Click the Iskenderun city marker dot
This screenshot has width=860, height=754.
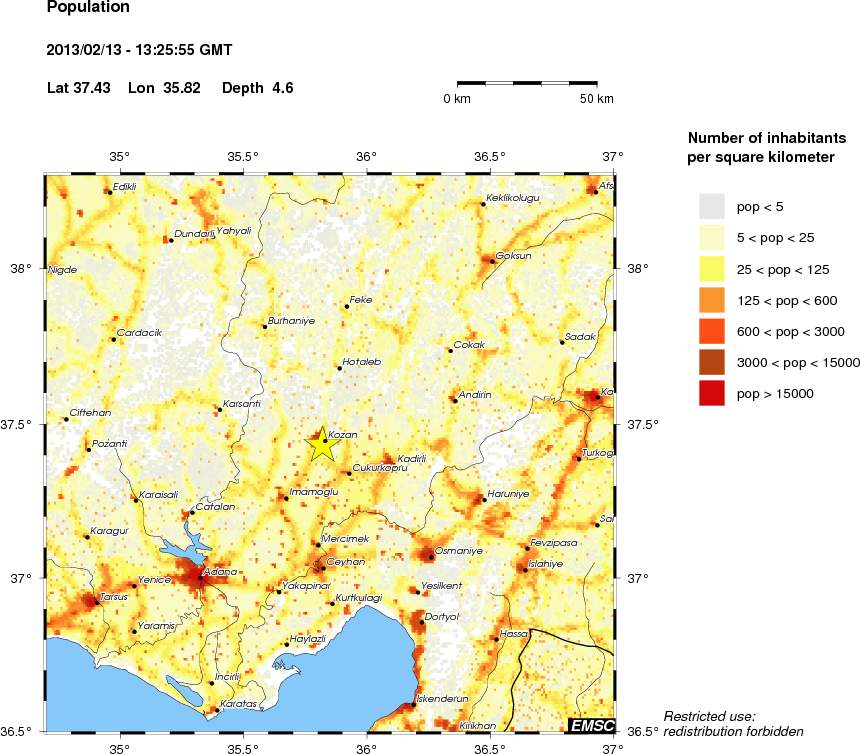pyautogui.click(x=414, y=705)
